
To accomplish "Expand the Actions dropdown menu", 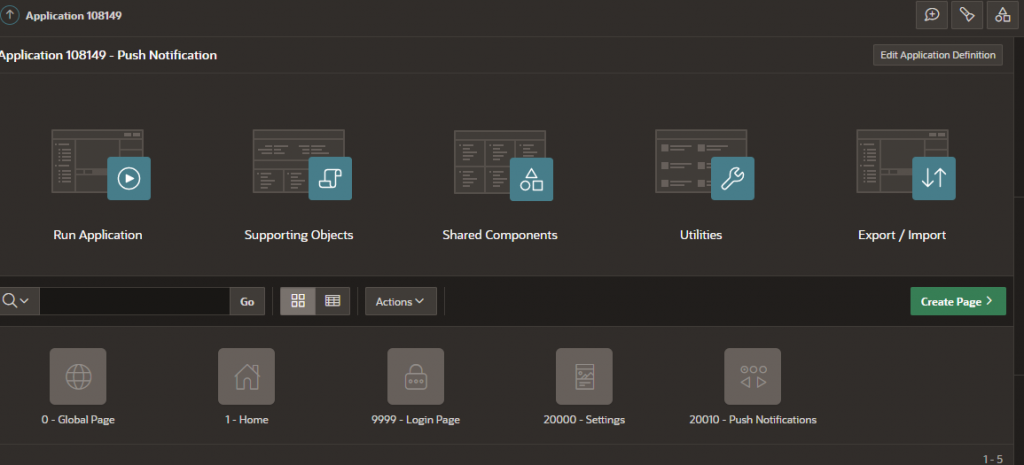I will click(400, 301).
